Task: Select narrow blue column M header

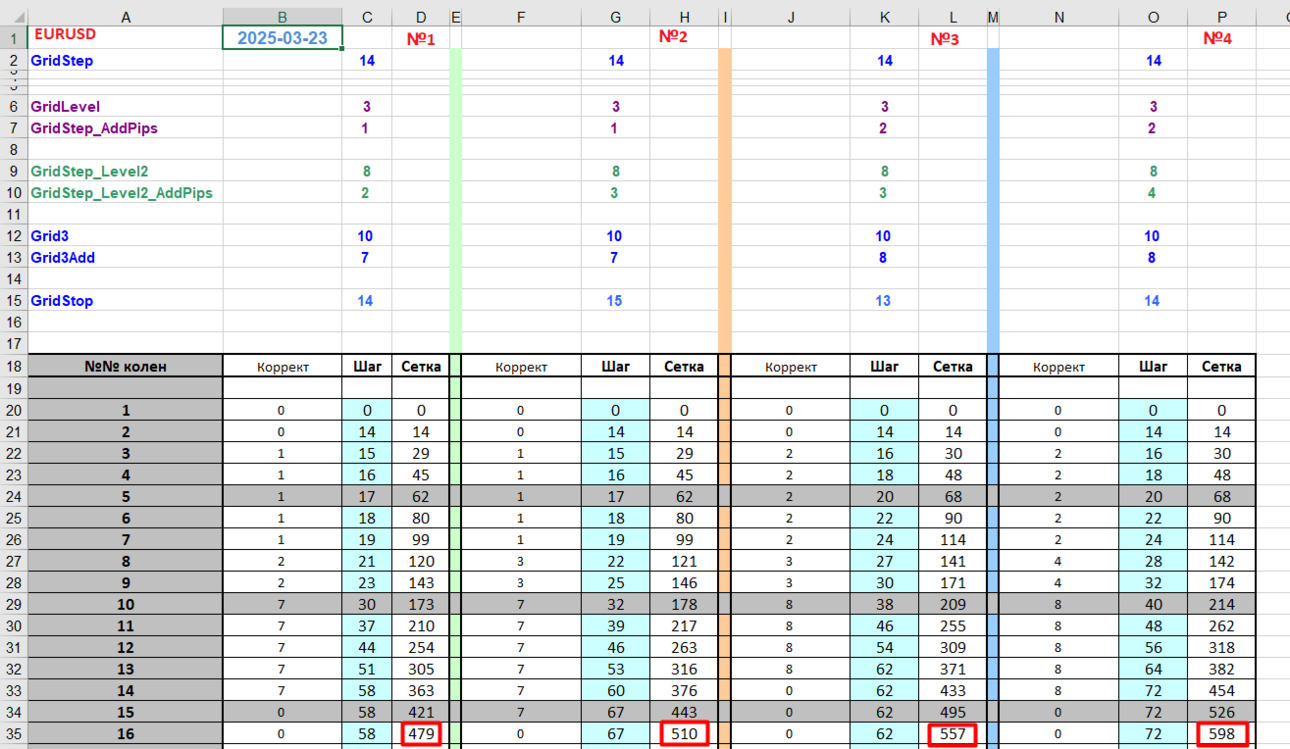Action: coord(993,17)
